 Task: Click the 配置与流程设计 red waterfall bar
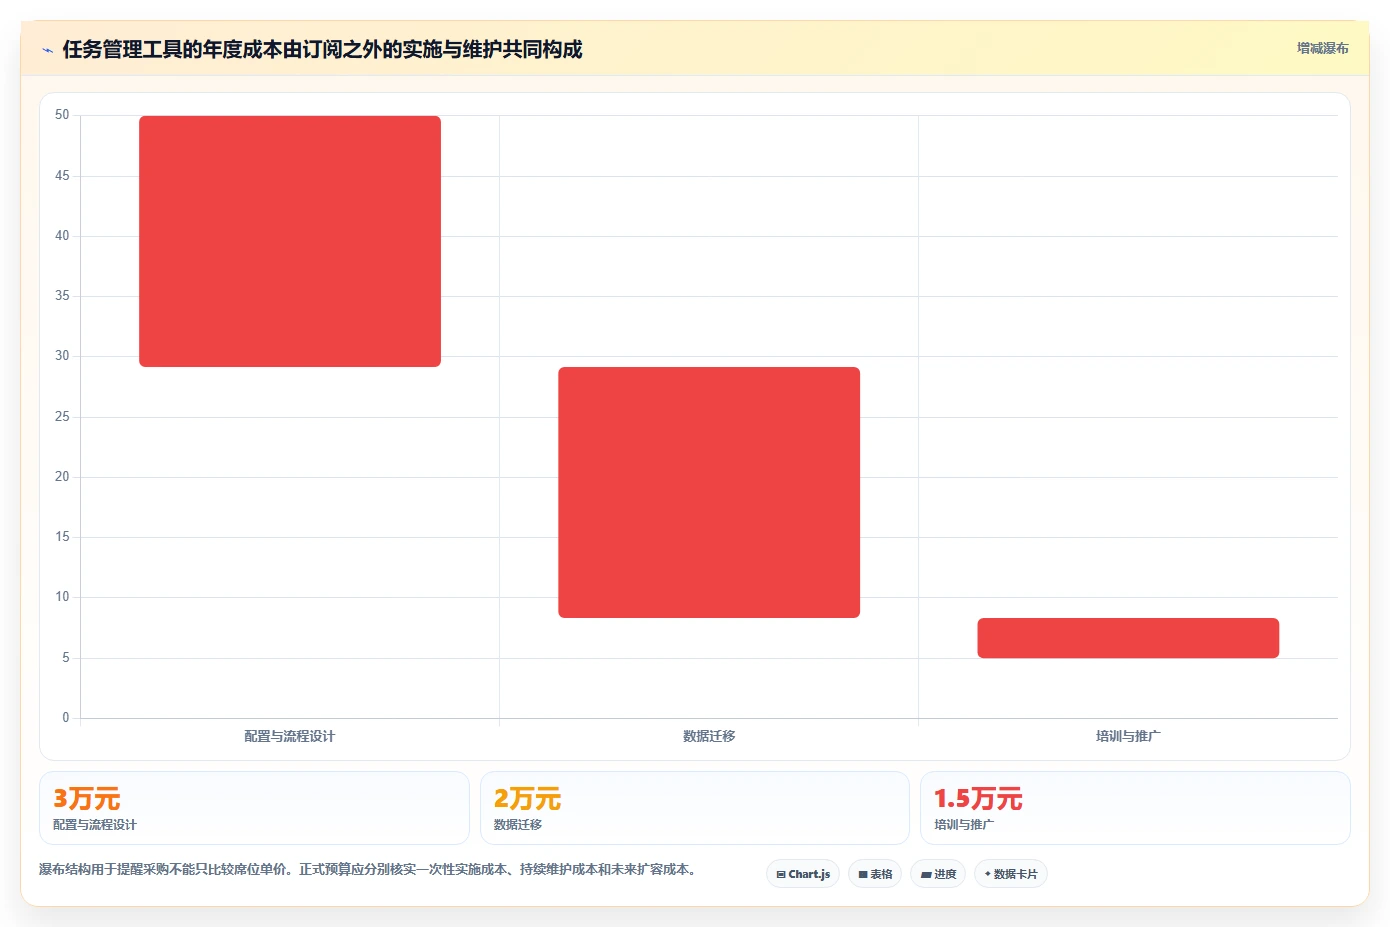(x=290, y=241)
